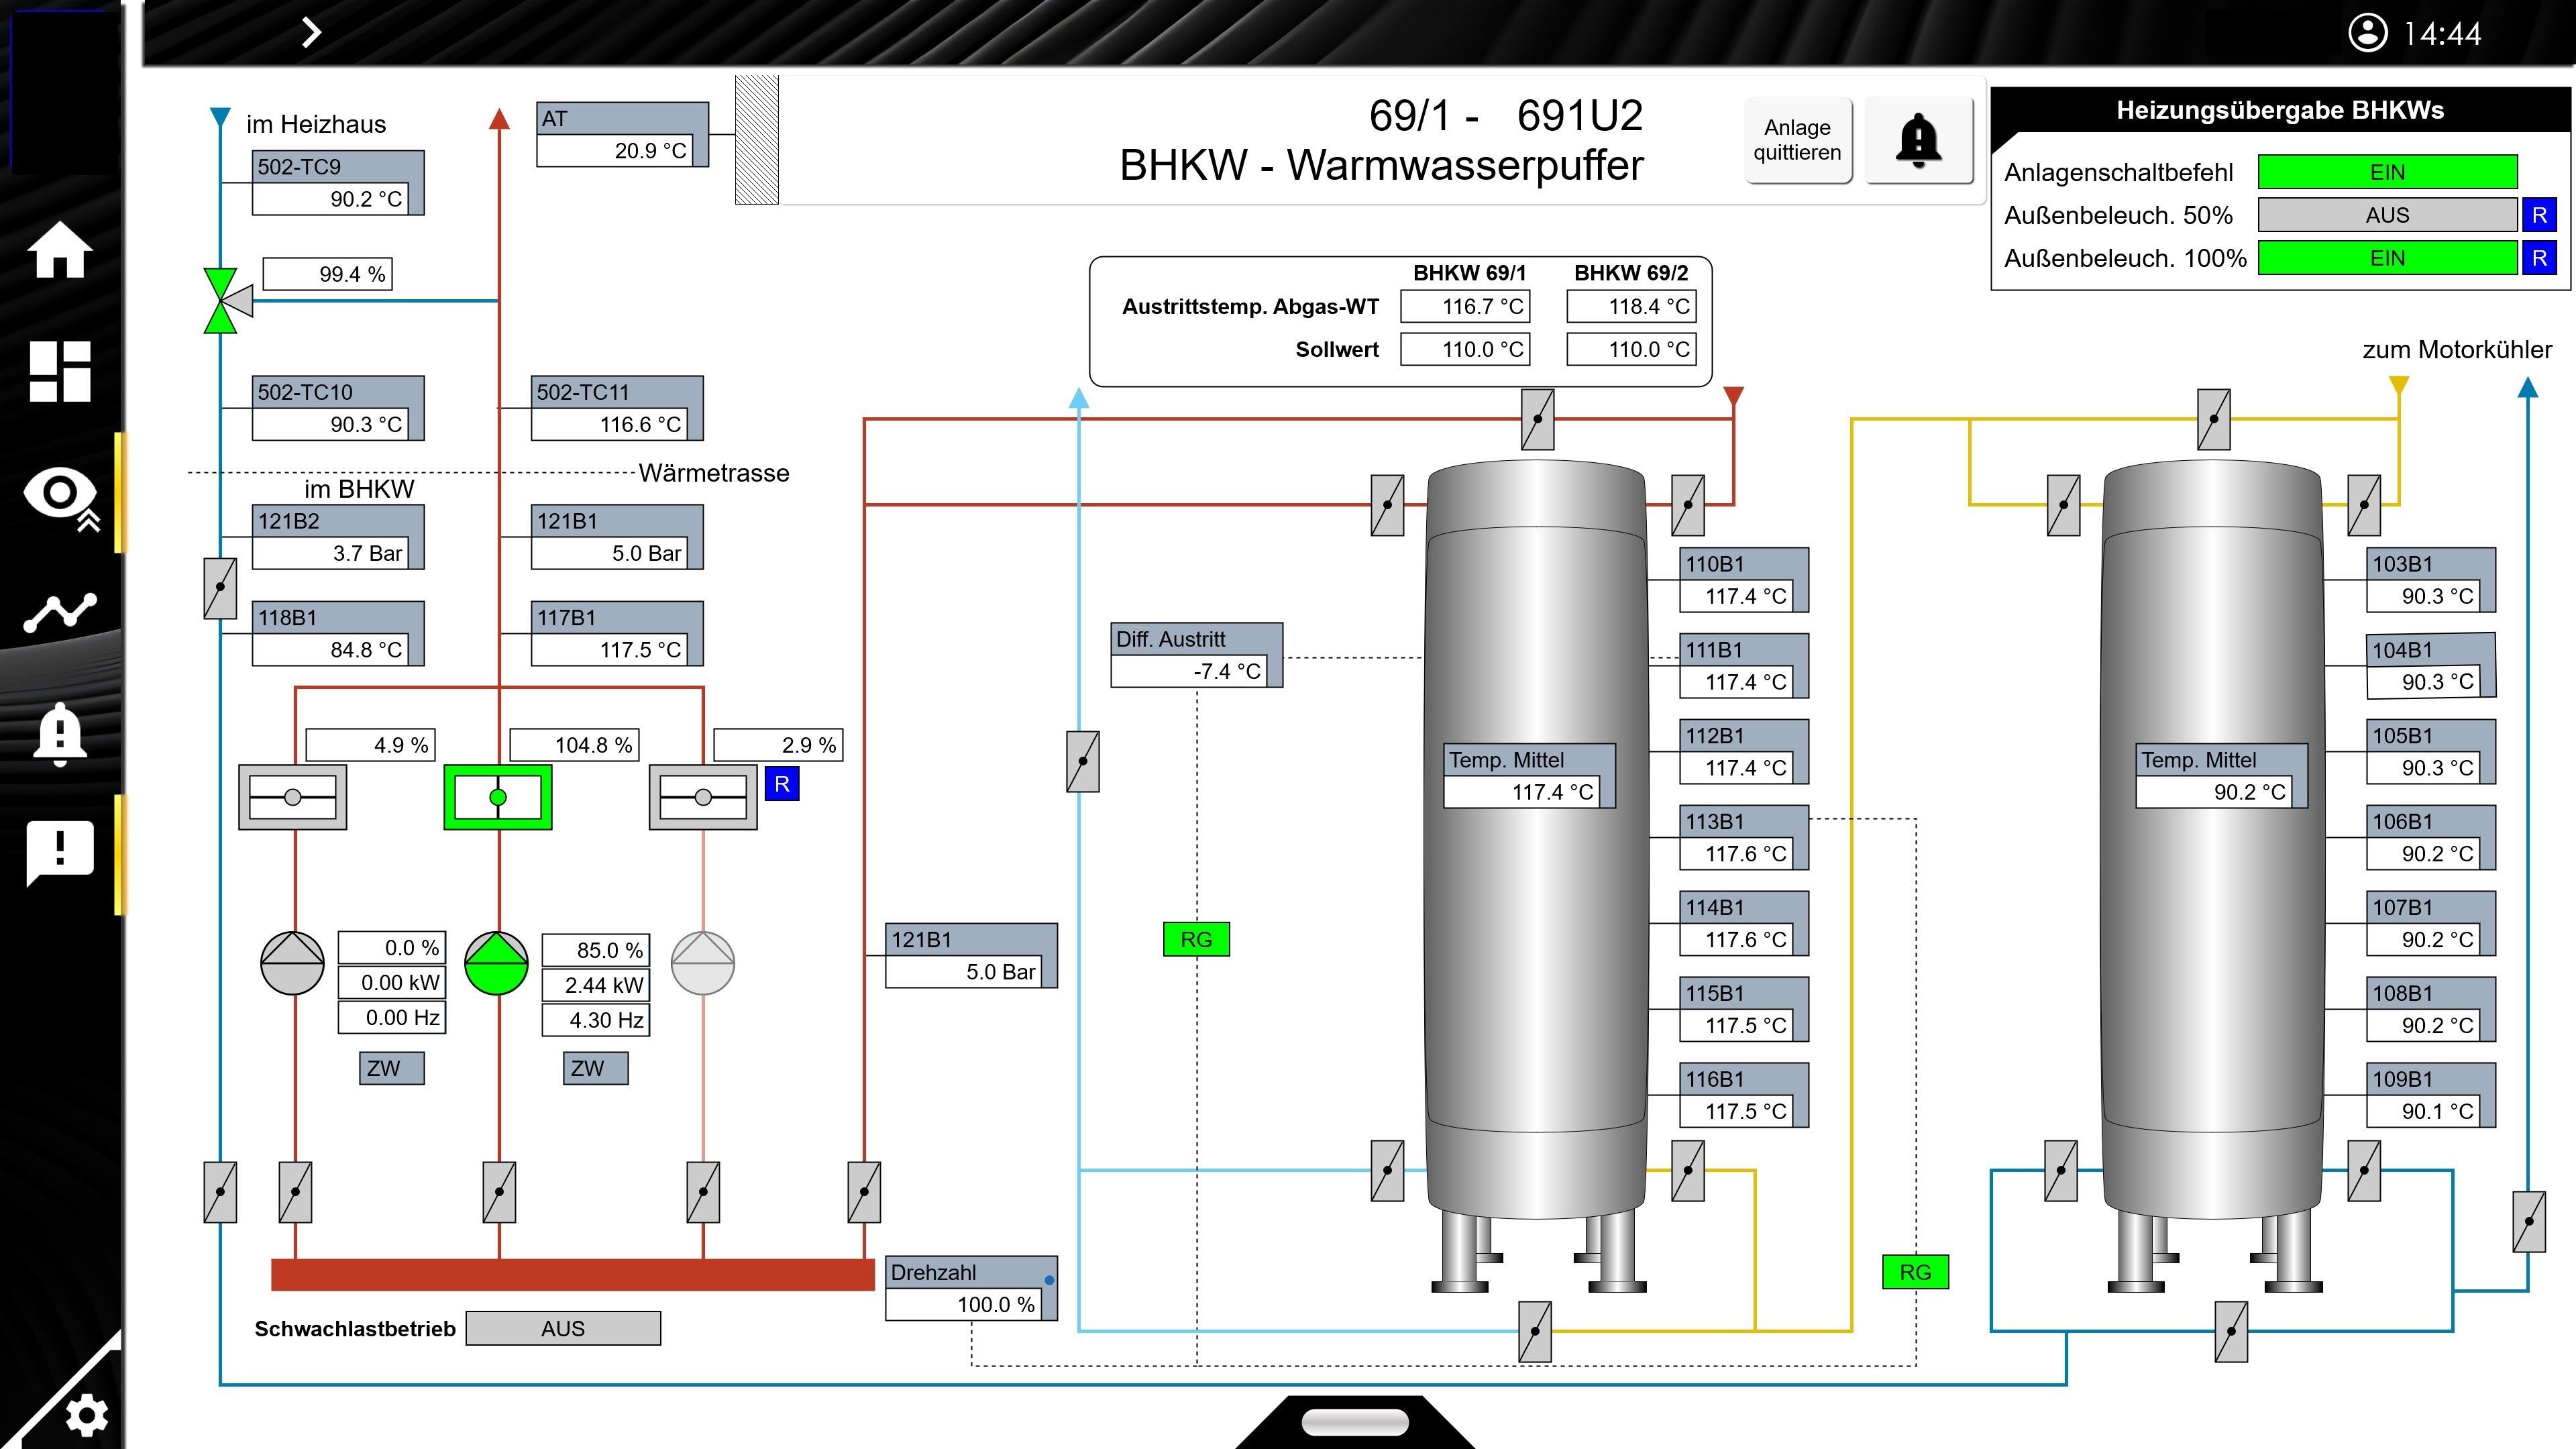Open the dashboard tiles icon
This screenshot has width=2576, height=1449.
tap(60, 371)
